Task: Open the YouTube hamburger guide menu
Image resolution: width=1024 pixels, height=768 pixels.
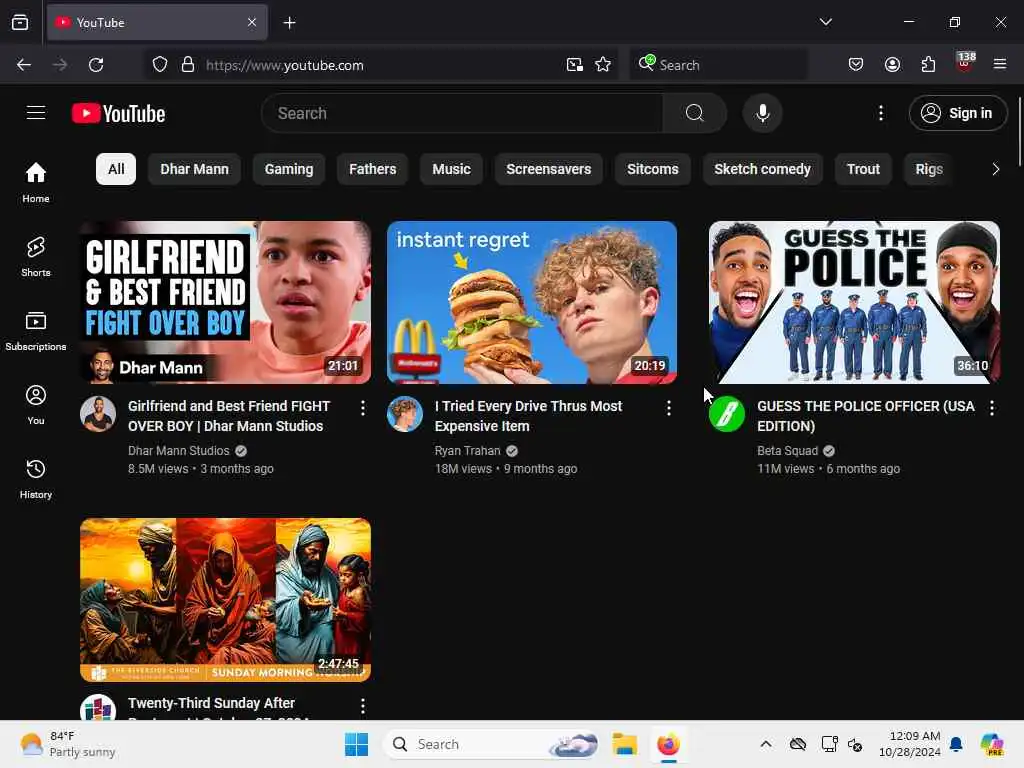Action: pyautogui.click(x=36, y=113)
